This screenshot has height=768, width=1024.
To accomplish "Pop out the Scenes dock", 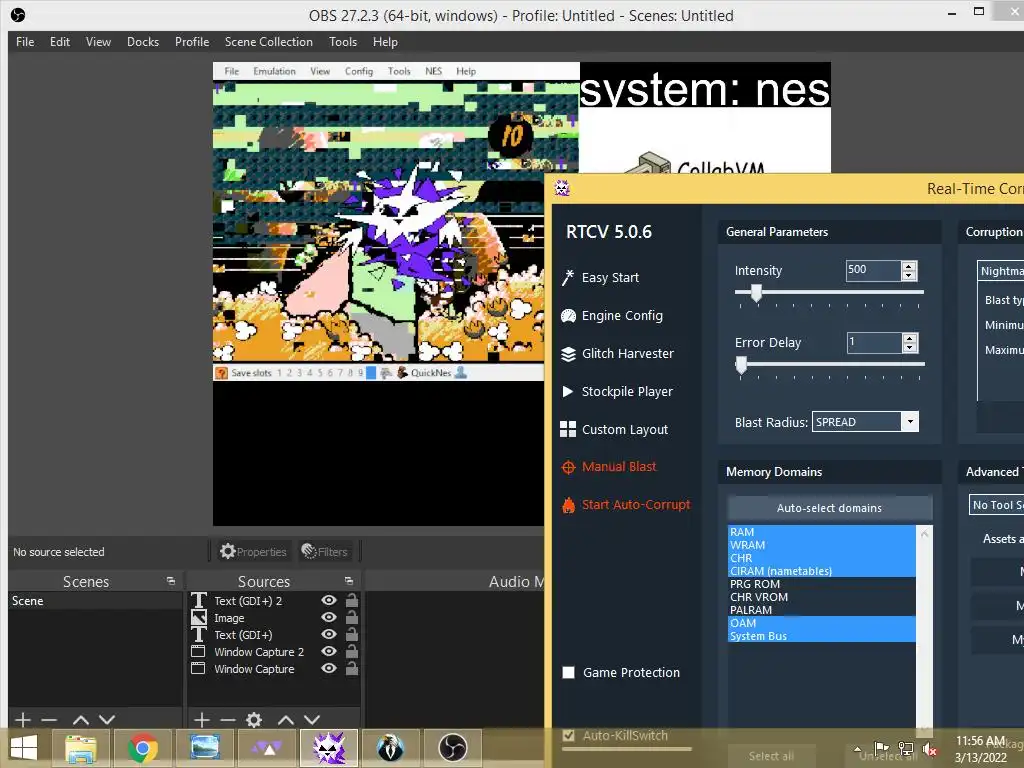I will (x=170, y=581).
